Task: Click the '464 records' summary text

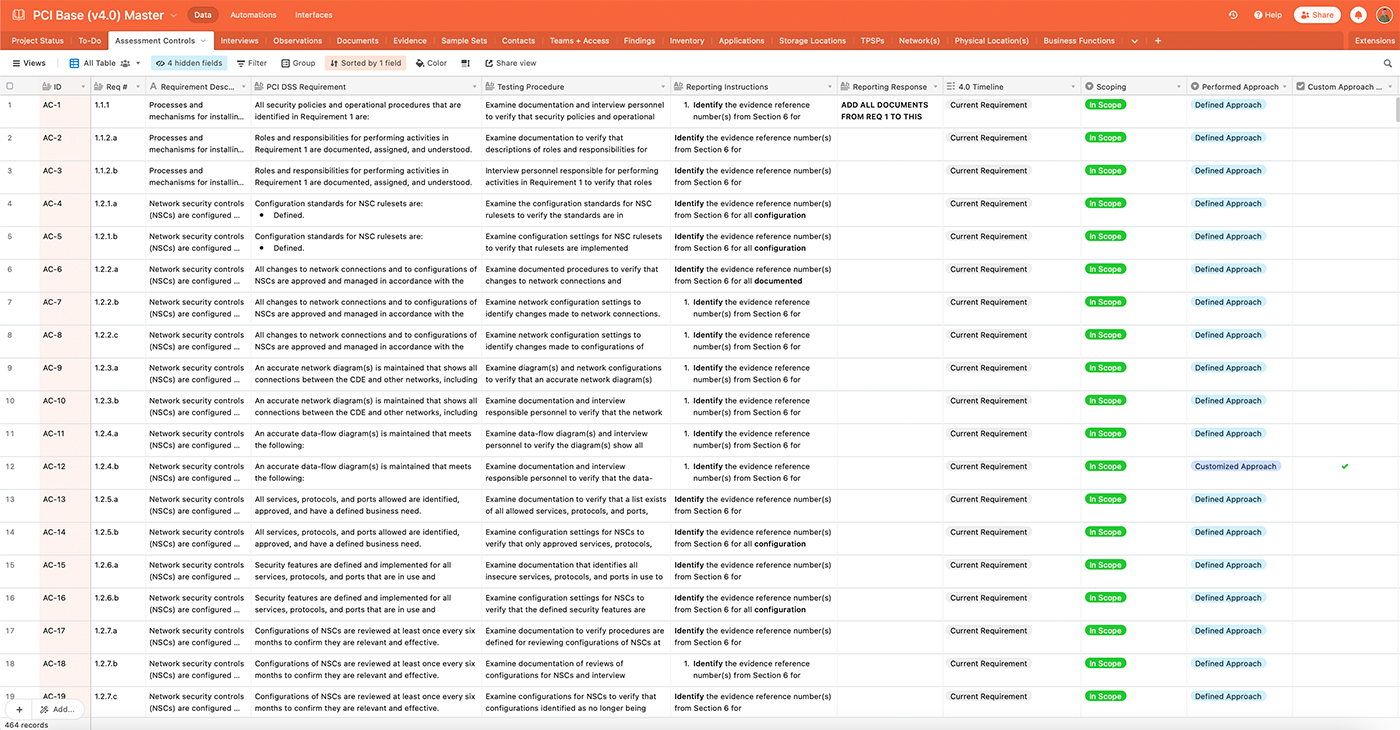Action: click(26, 725)
